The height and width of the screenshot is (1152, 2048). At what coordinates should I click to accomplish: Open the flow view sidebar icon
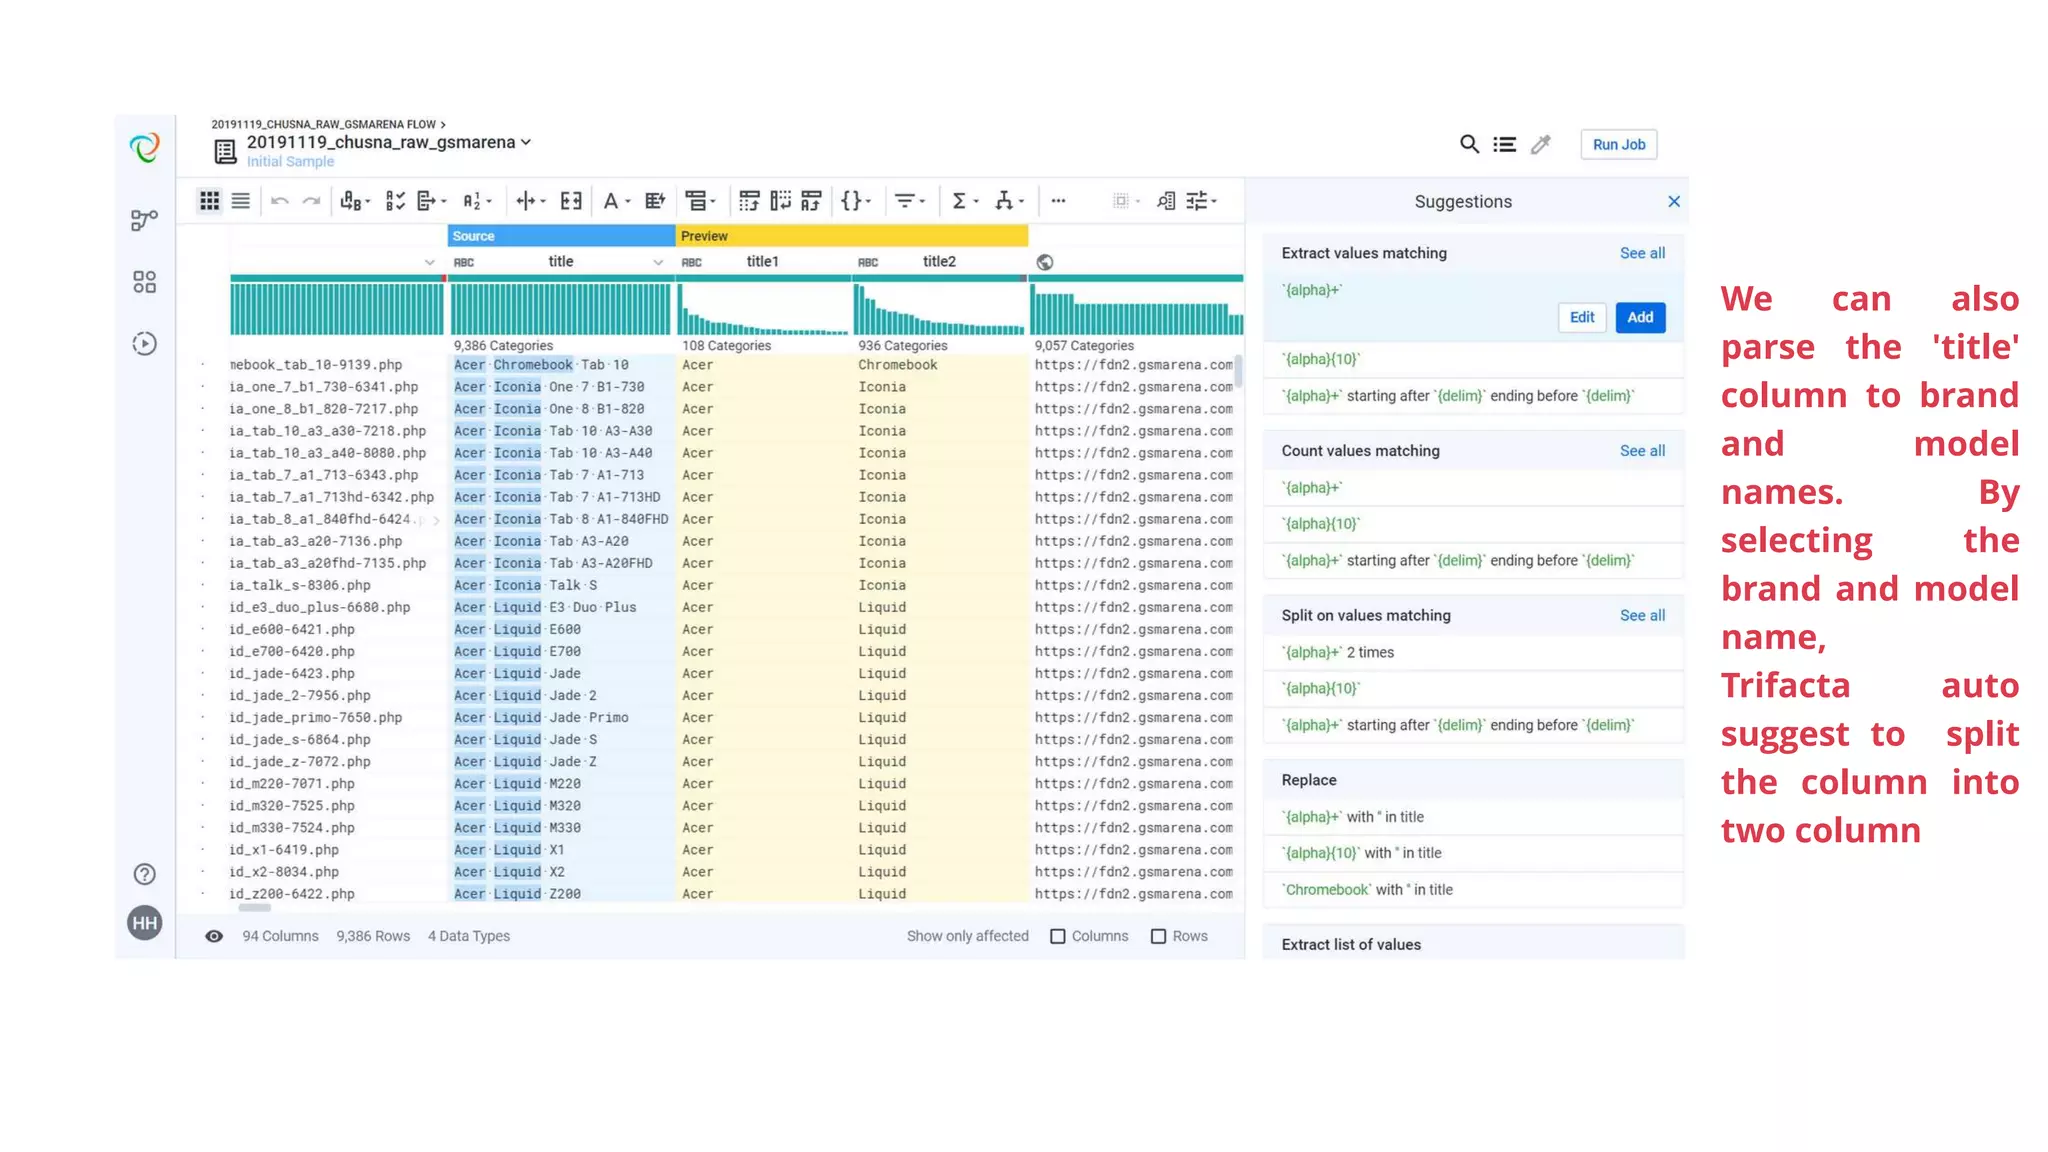145,220
